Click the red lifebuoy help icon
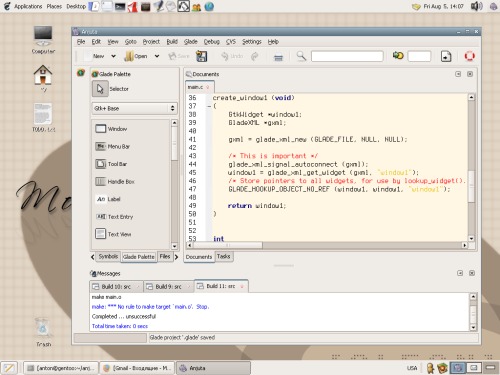The image size is (500, 375). click(x=470, y=56)
